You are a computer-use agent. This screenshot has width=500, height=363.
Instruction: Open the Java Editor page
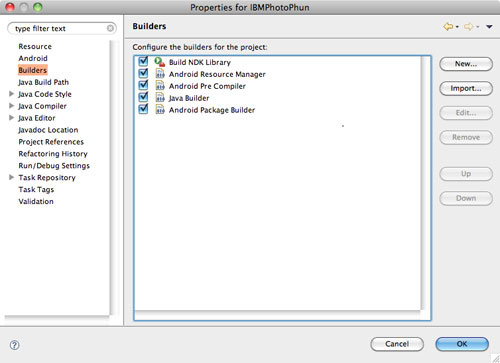tap(37, 118)
